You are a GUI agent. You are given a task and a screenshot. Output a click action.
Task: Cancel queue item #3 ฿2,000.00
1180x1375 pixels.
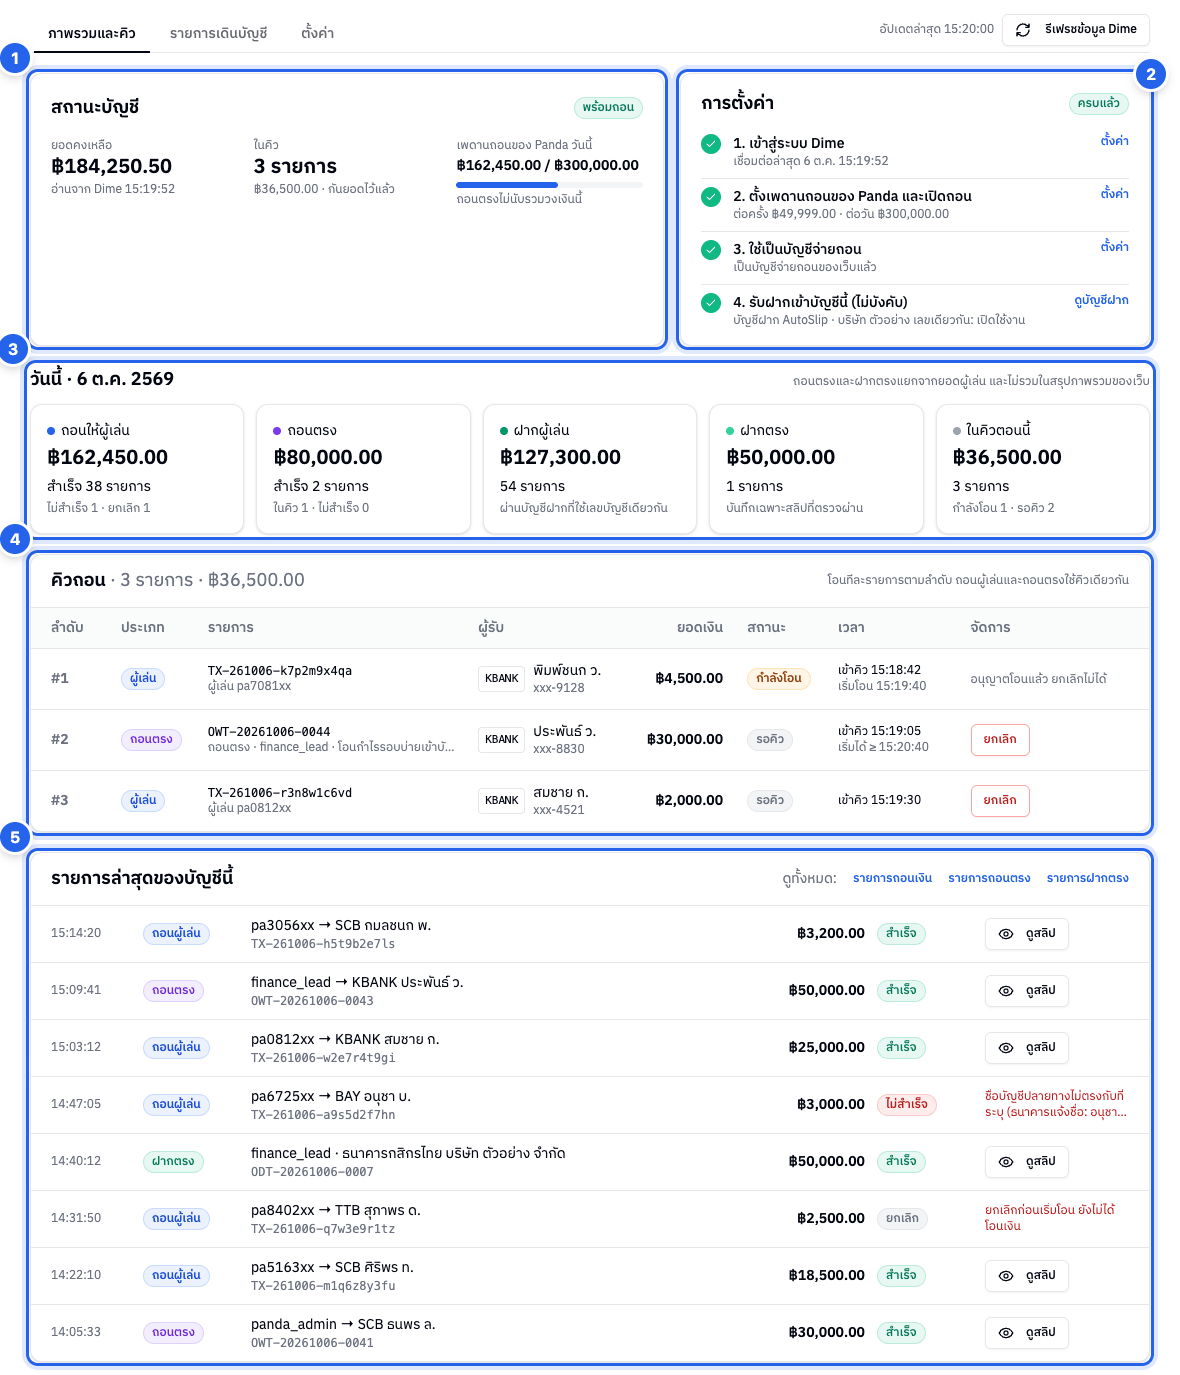[1000, 801]
